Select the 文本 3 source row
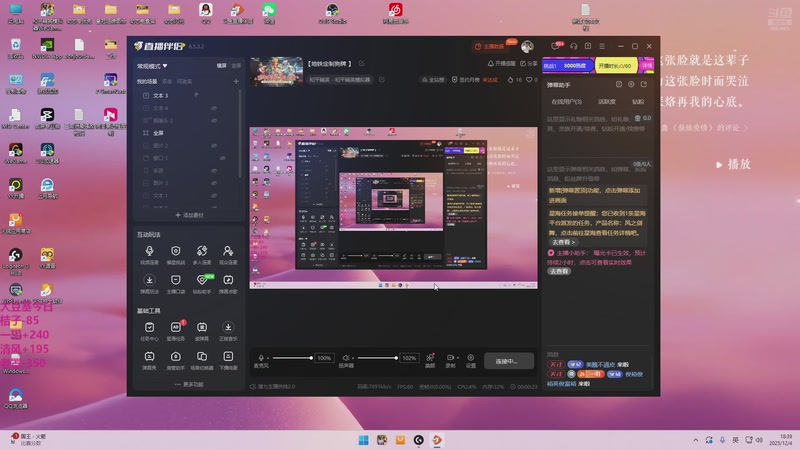 (x=187, y=95)
